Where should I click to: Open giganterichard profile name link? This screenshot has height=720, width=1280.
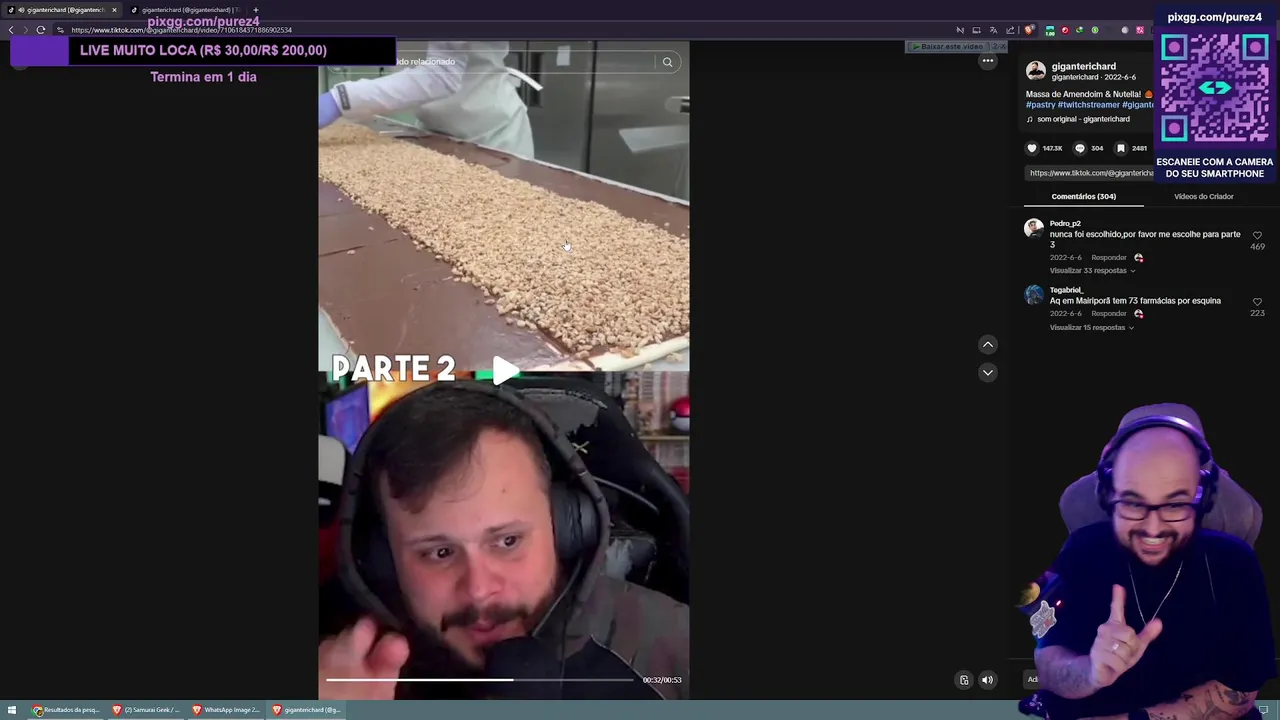[1083, 66]
